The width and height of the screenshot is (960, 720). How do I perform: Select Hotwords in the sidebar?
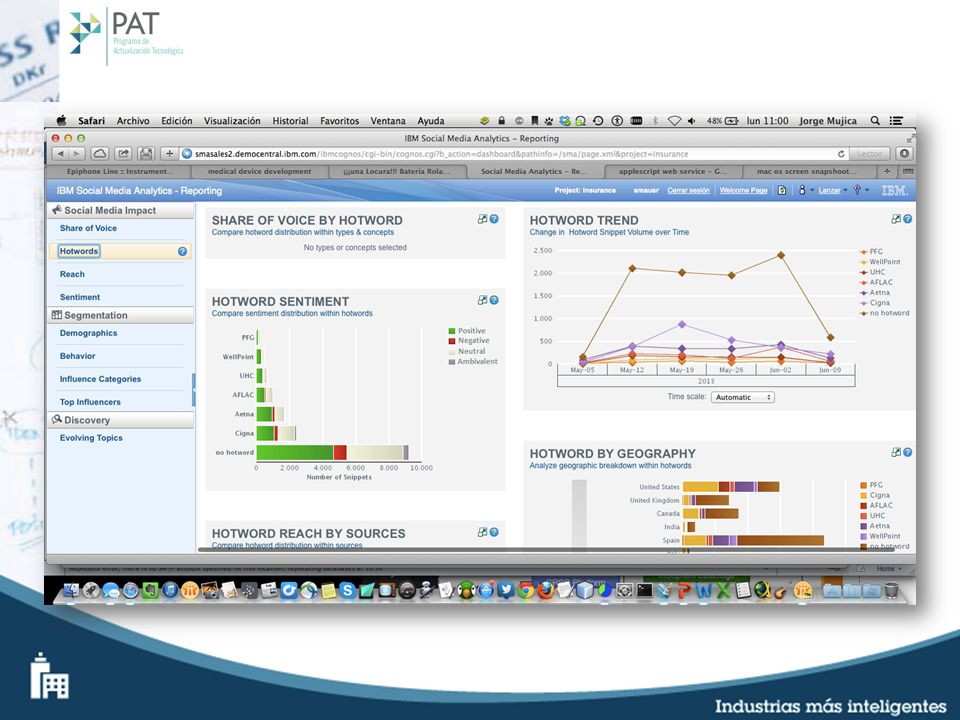pyautogui.click(x=79, y=251)
